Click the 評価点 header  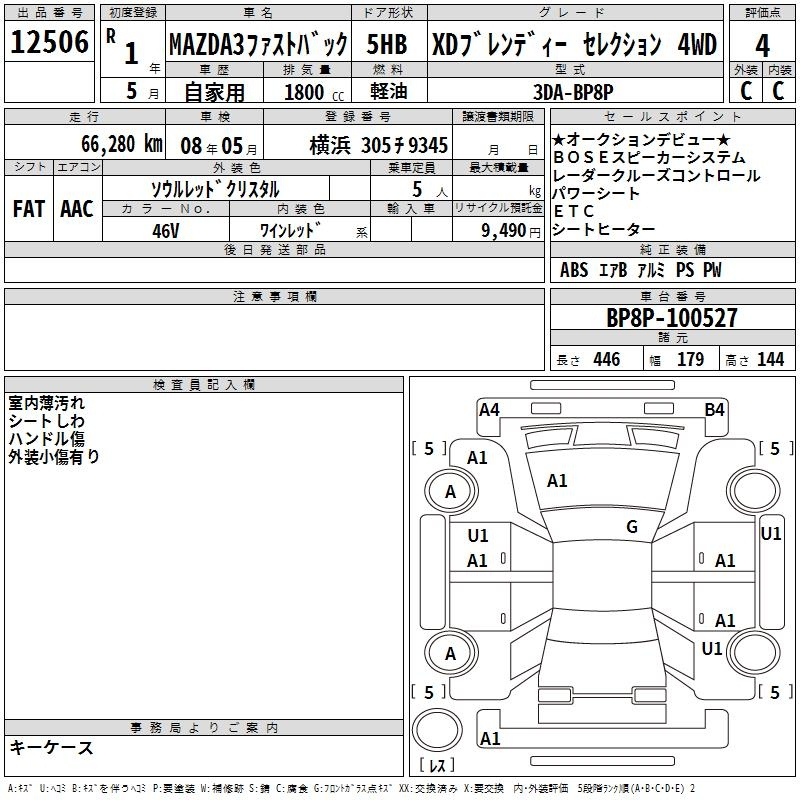762,13
